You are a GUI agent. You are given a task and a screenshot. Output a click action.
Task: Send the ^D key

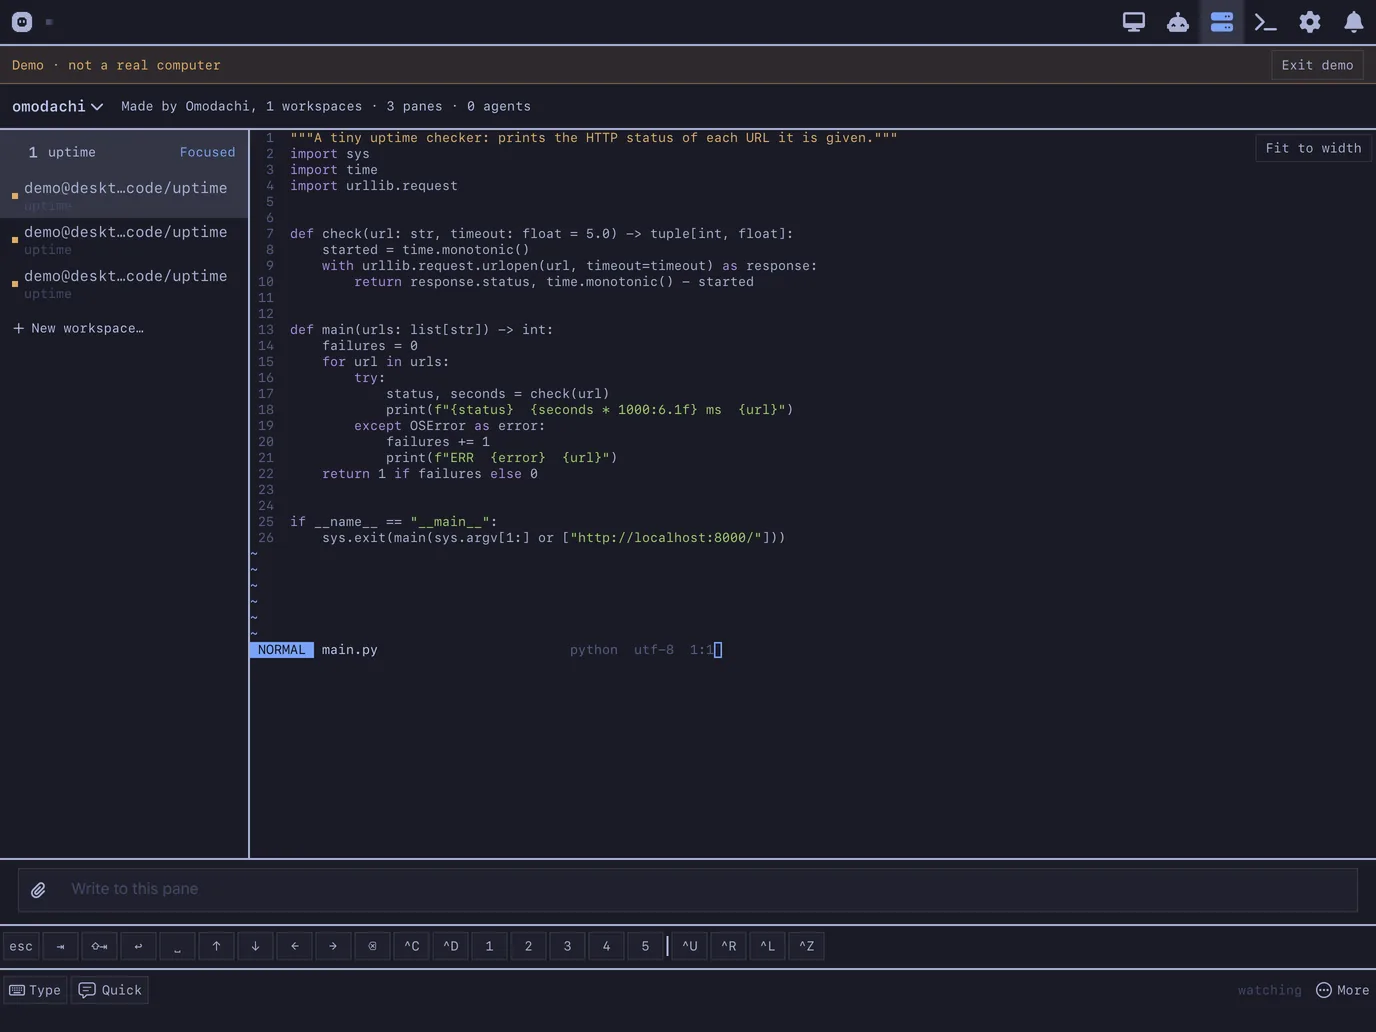coord(450,946)
